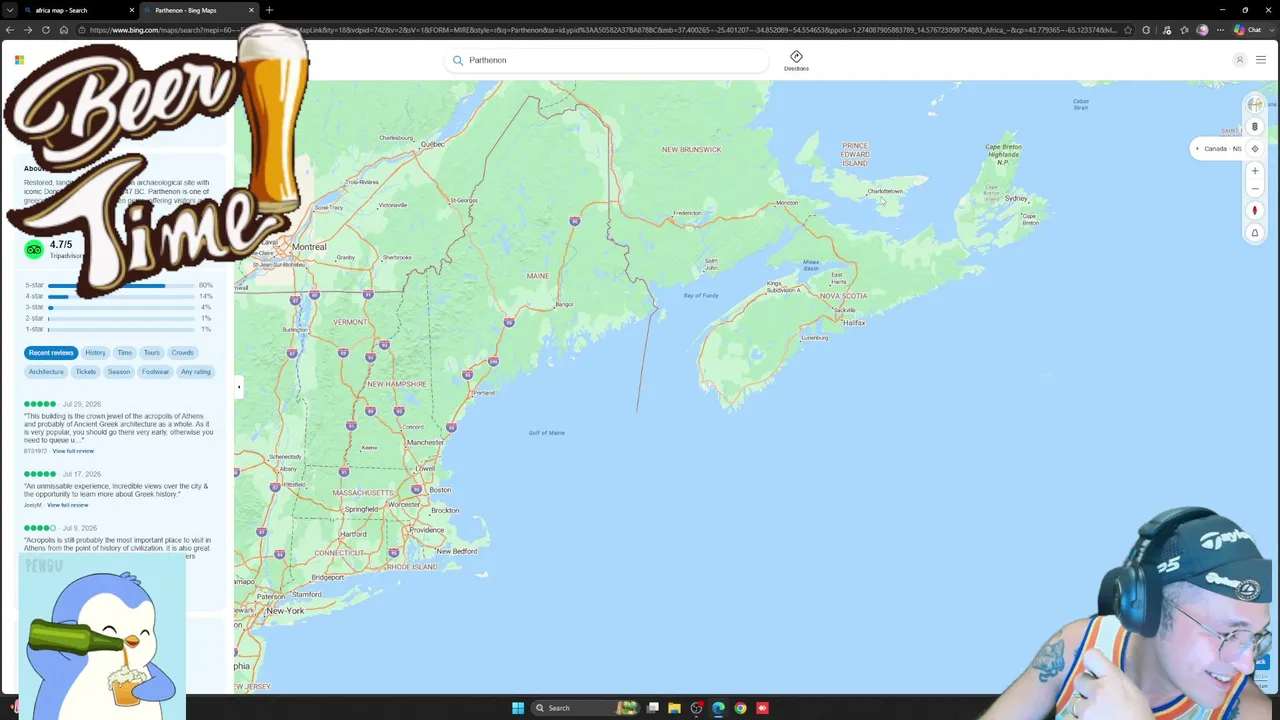Screen dimensions: 1280x720
Task: Open the browser Favorites list icon
Action: click(x=1182, y=30)
